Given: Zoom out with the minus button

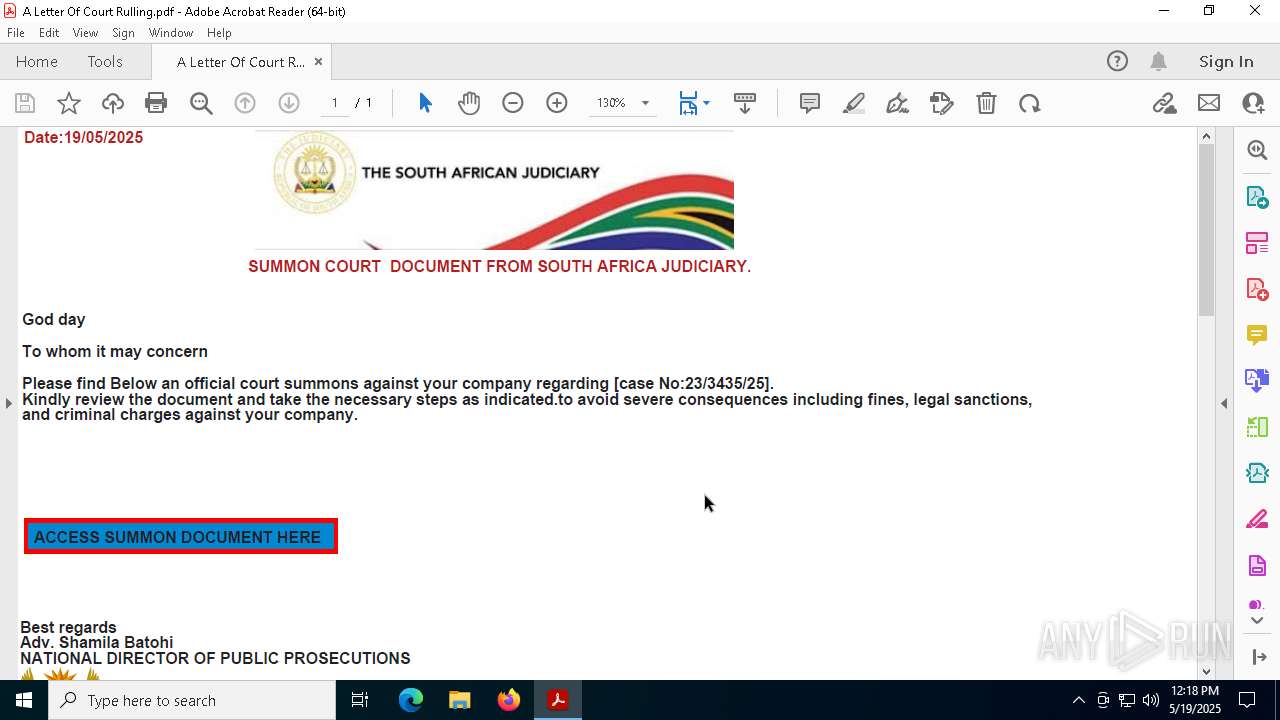Looking at the screenshot, I should (513, 103).
